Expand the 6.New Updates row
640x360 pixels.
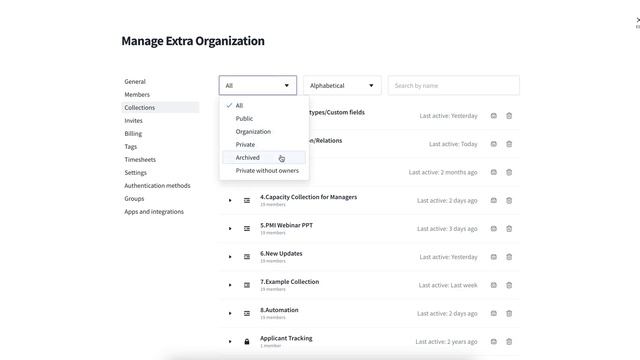point(230,257)
